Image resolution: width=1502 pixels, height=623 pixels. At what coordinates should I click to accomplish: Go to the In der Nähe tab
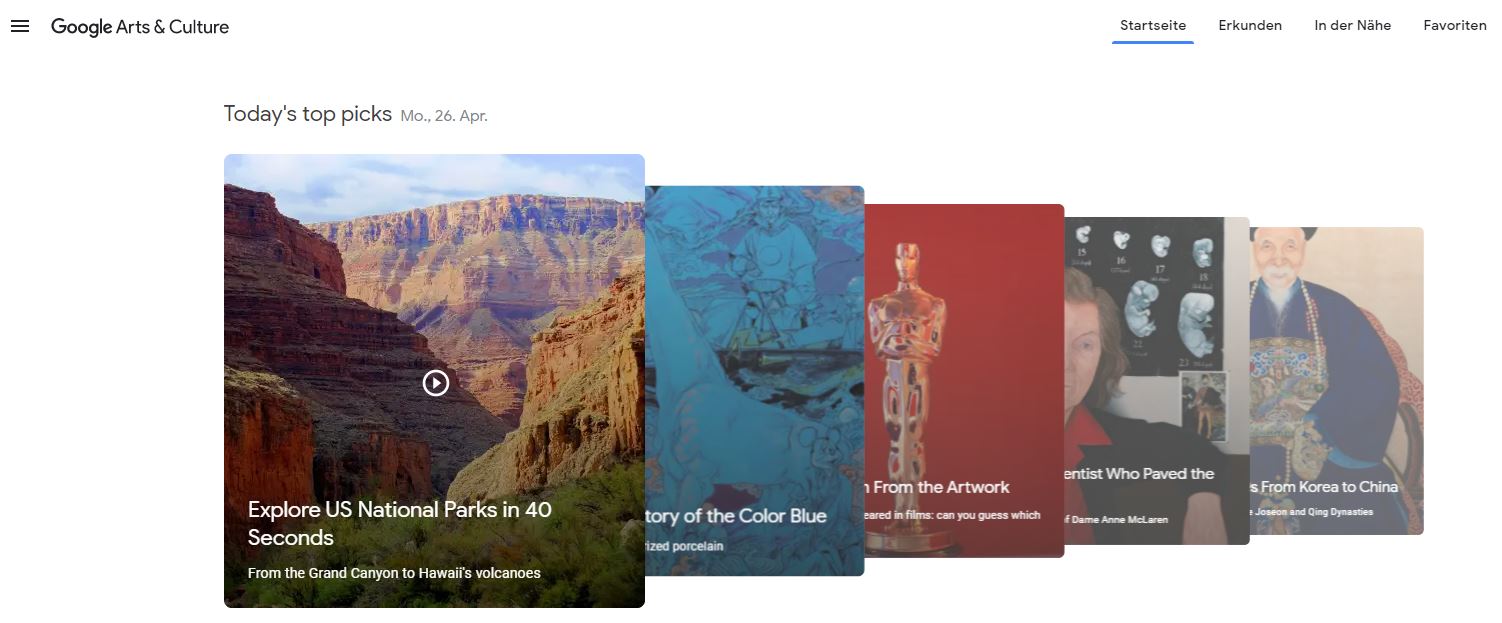(1352, 26)
